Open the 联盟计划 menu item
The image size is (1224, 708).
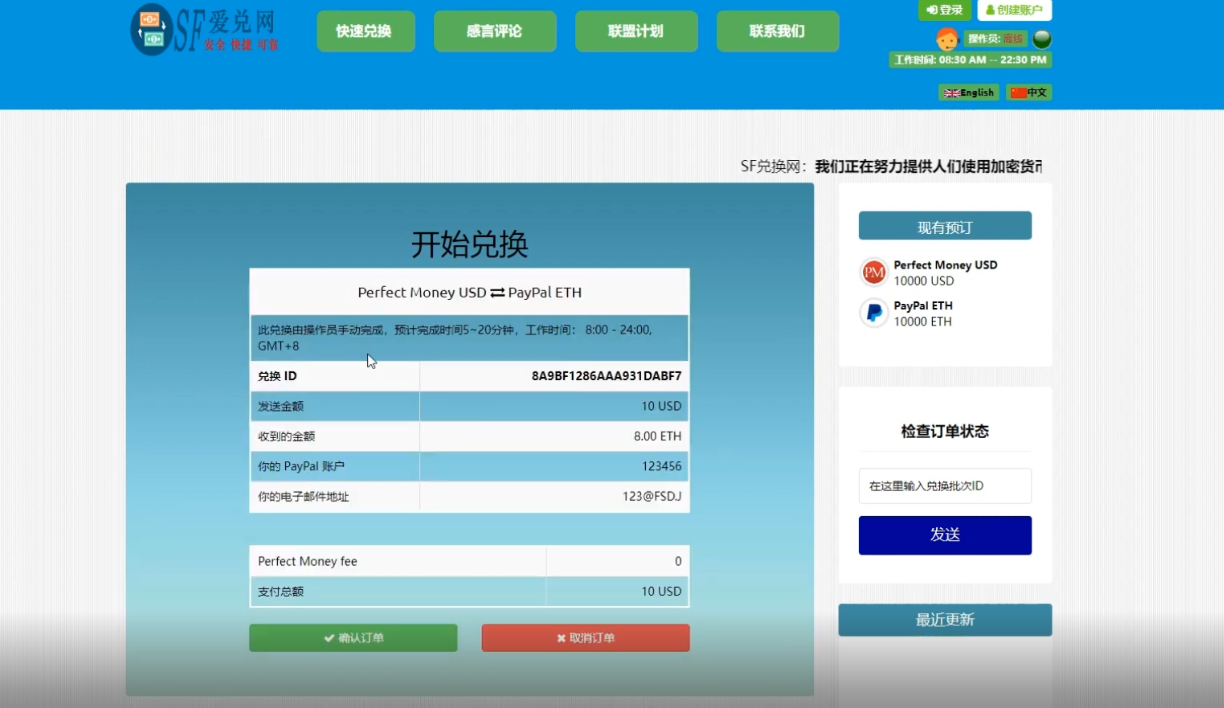click(x=635, y=31)
